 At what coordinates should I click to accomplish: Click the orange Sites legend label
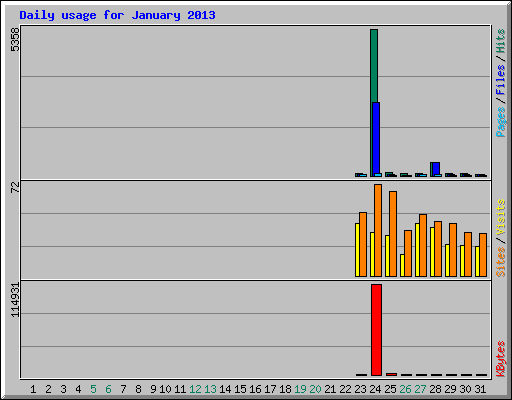point(501,262)
